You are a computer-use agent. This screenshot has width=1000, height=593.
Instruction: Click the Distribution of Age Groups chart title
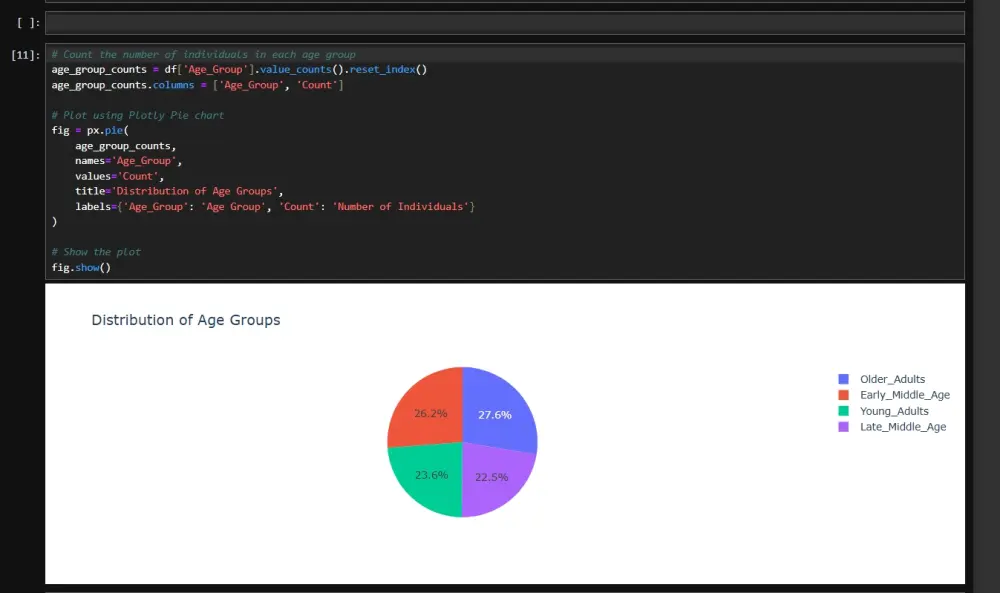point(186,320)
